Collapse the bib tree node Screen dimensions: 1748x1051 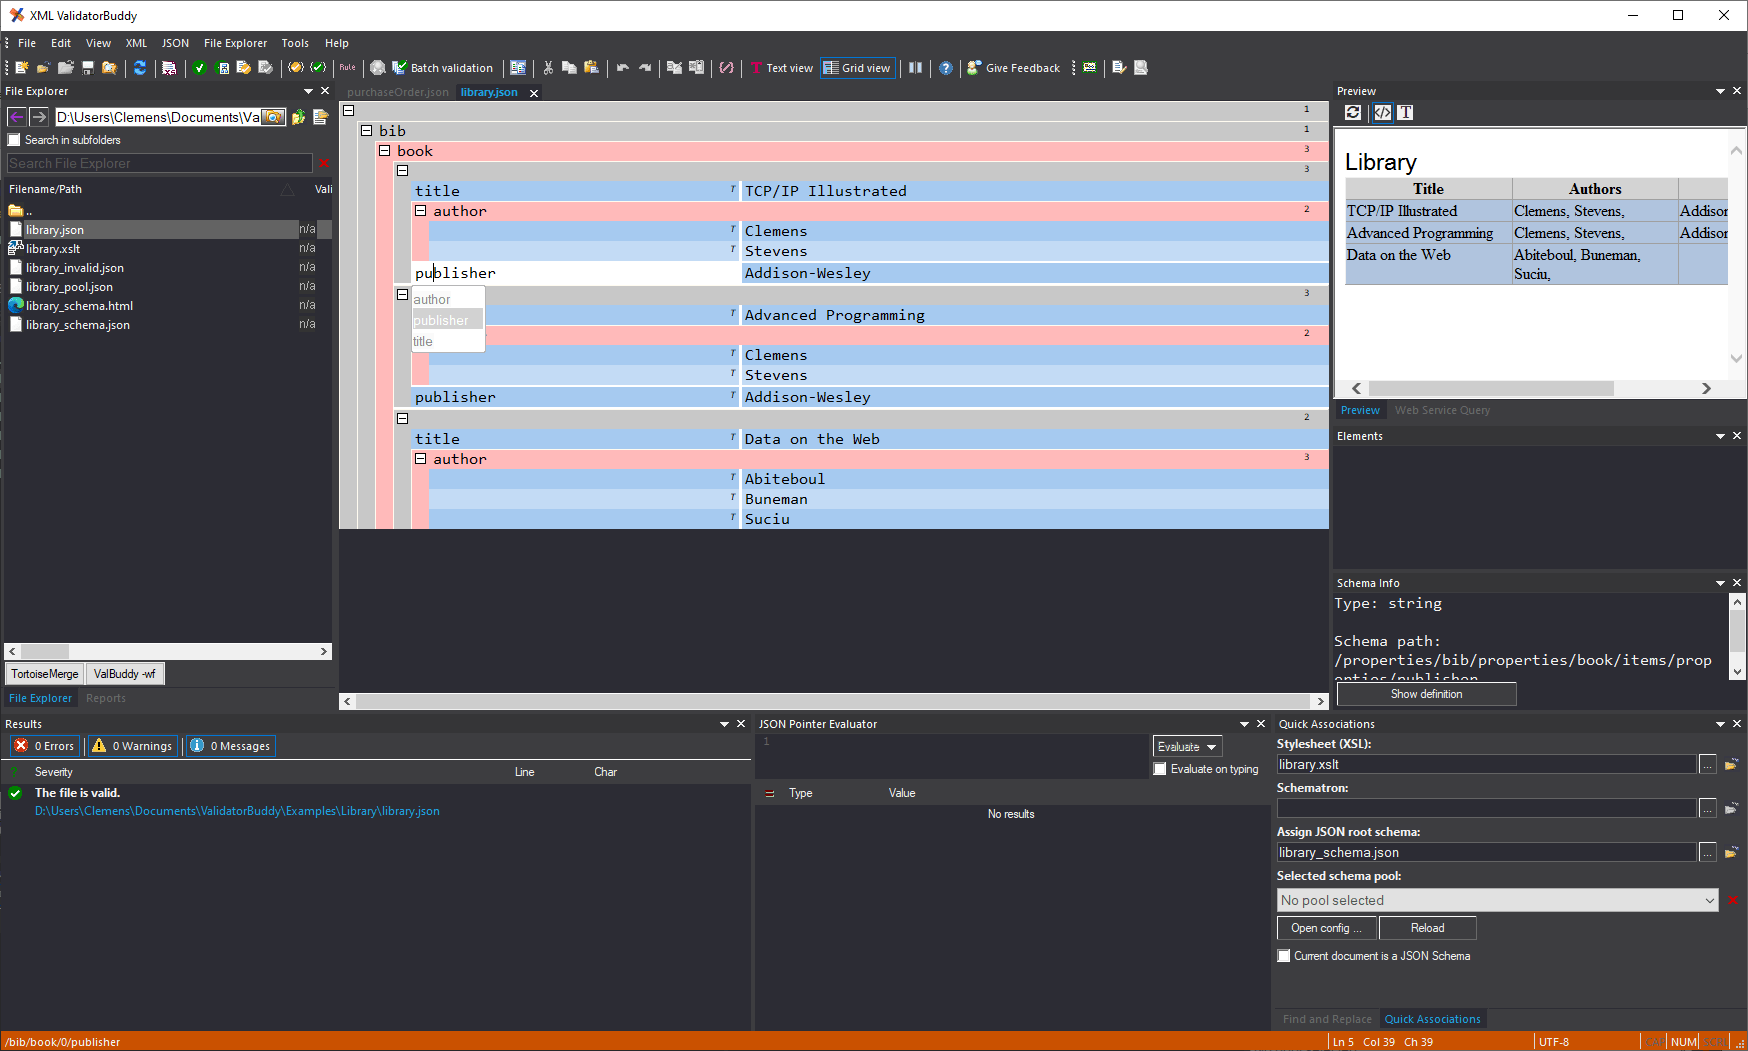click(366, 130)
